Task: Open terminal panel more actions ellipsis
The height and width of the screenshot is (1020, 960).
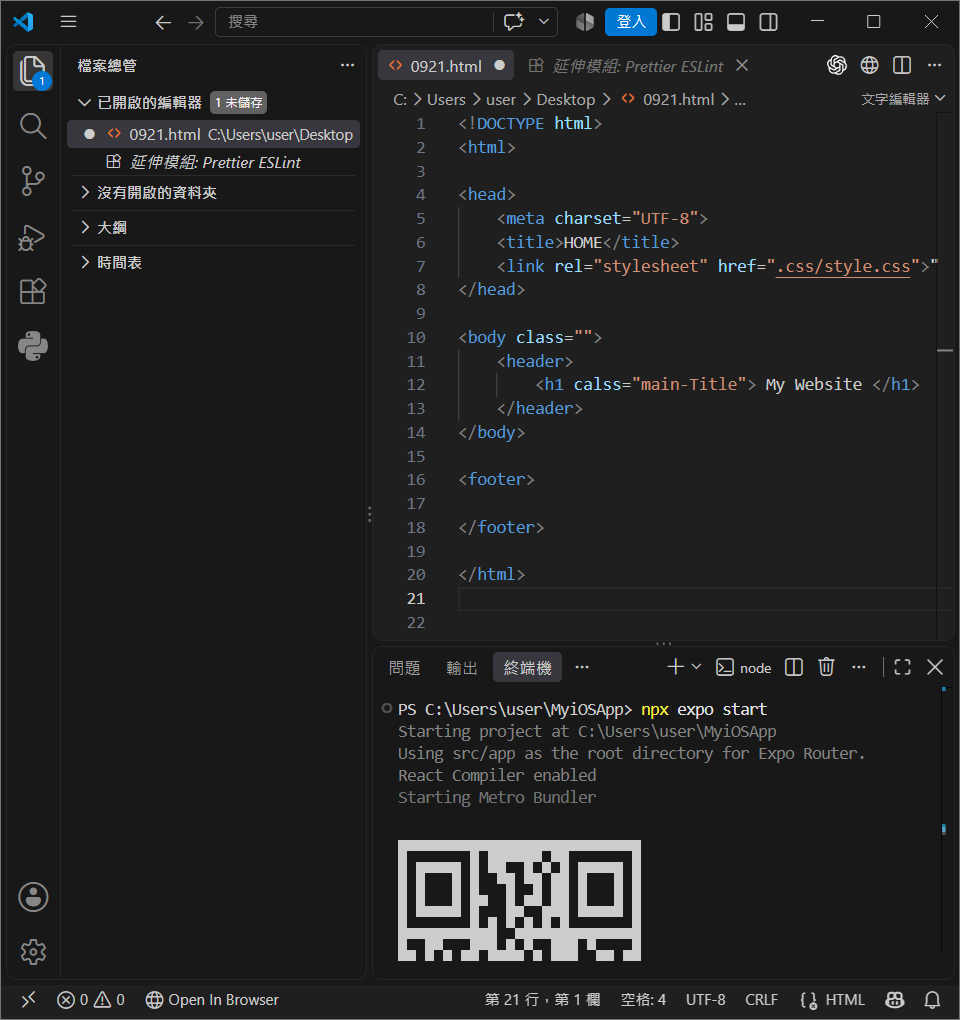Action: (859, 667)
